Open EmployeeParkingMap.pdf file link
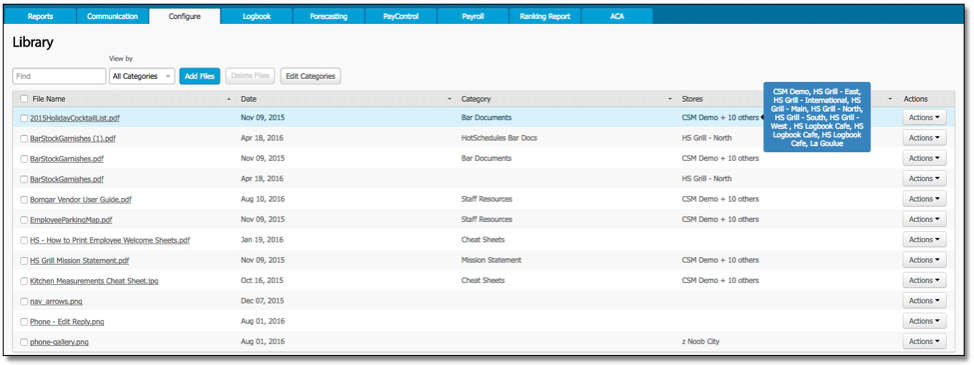Screen dimensions: 974x365 pos(71,220)
